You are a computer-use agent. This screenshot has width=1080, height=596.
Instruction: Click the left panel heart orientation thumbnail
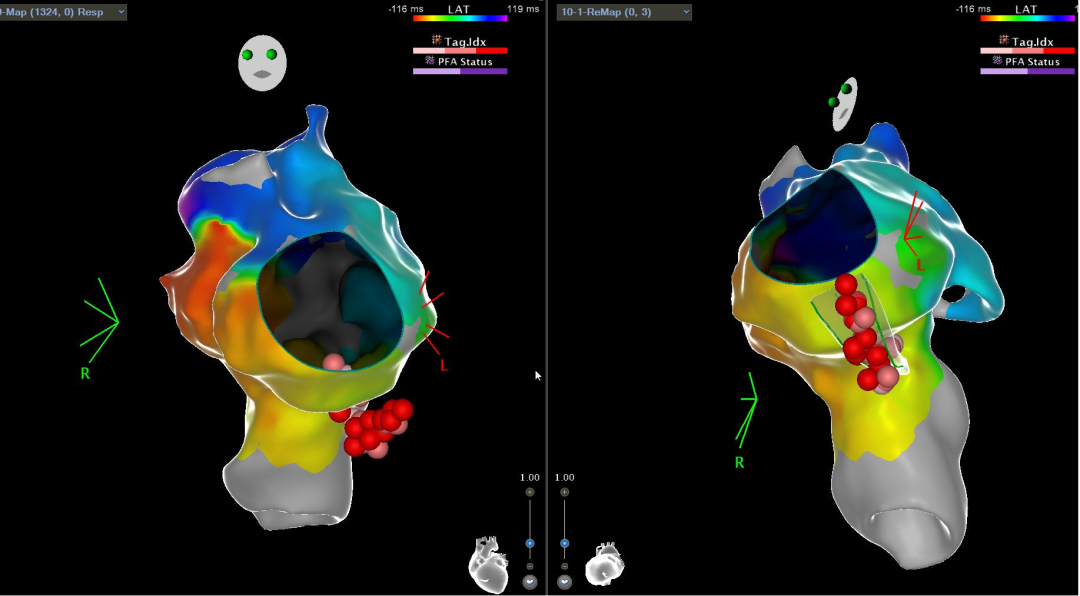click(x=488, y=565)
